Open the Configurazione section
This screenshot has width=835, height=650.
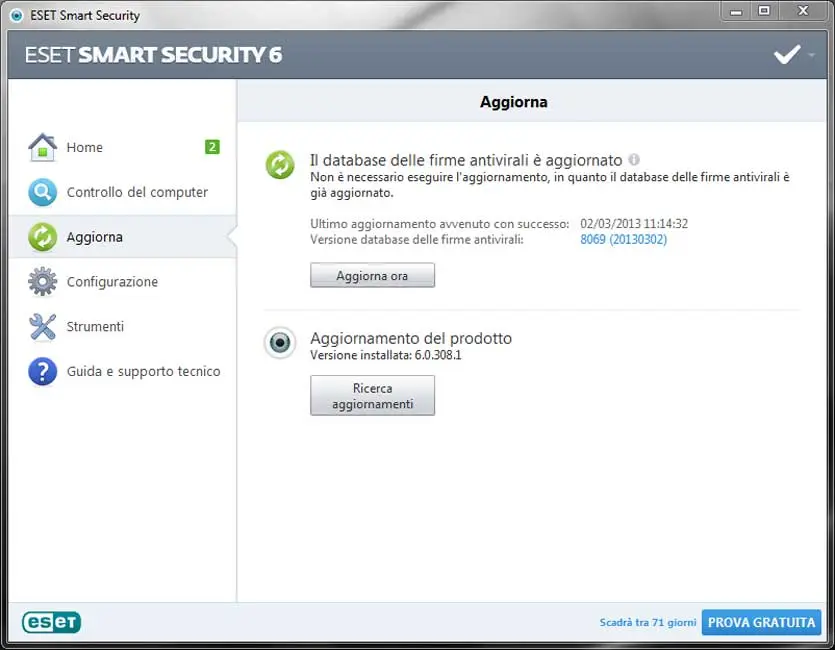pyautogui.click(x=122, y=282)
